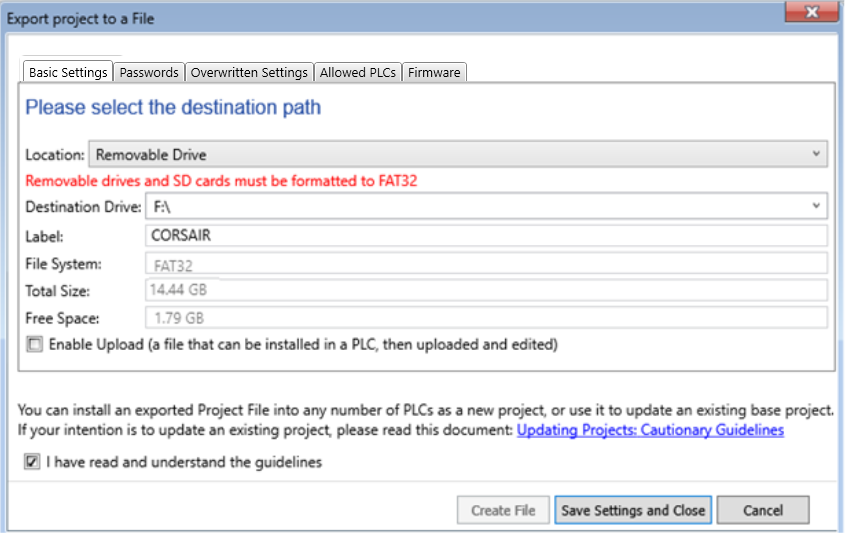Switch to Overwritten Settings tab
The height and width of the screenshot is (537, 849).
[249, 73]
